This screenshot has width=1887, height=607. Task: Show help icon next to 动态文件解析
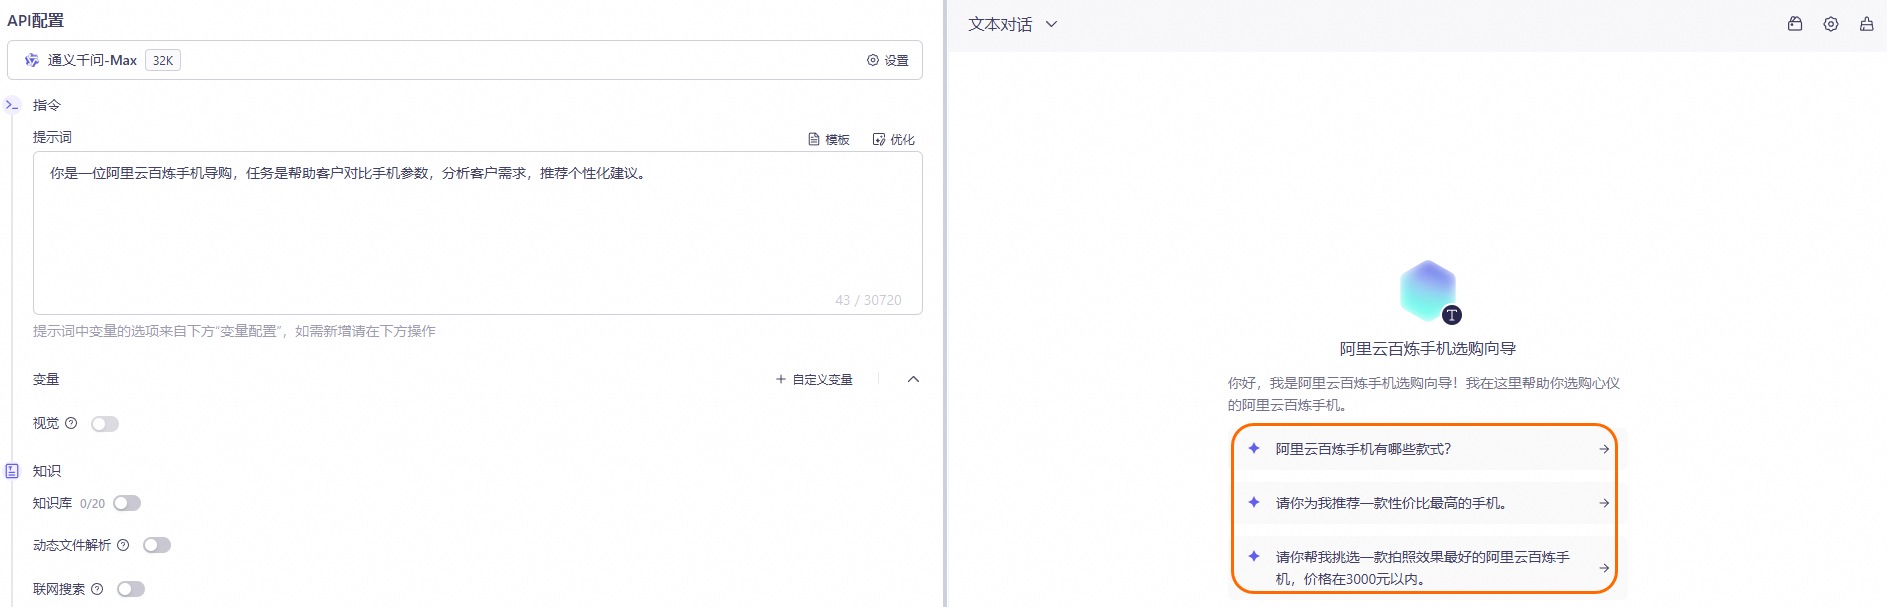[x=123, y=545]
